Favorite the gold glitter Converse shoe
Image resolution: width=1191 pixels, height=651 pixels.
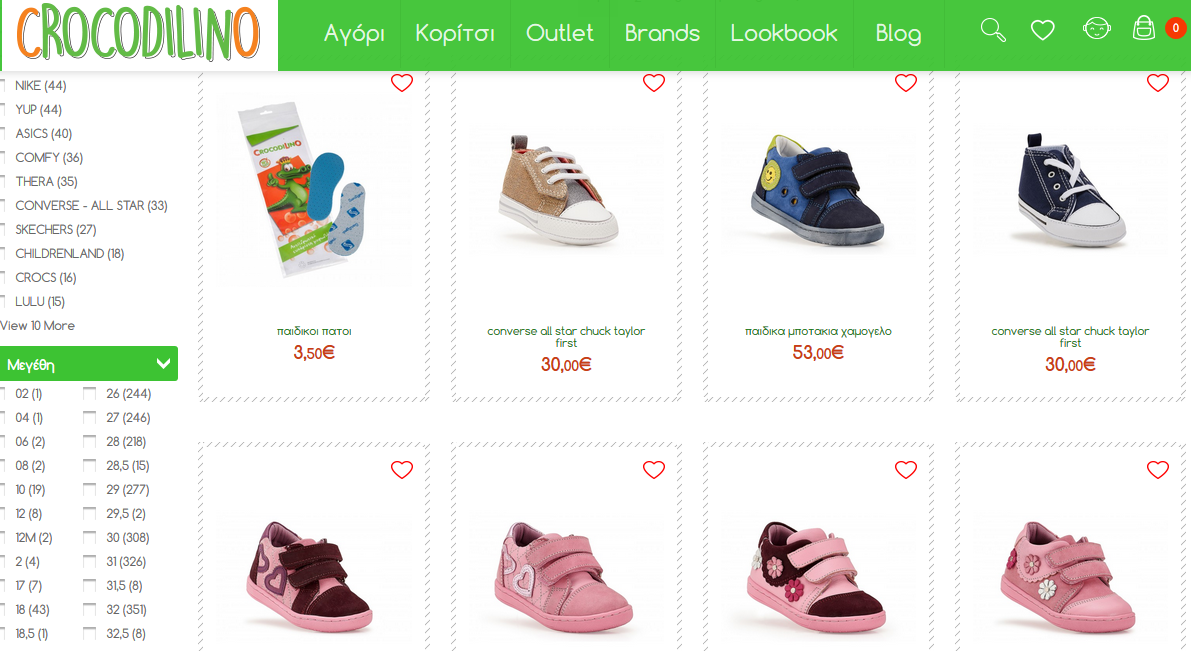653,83
